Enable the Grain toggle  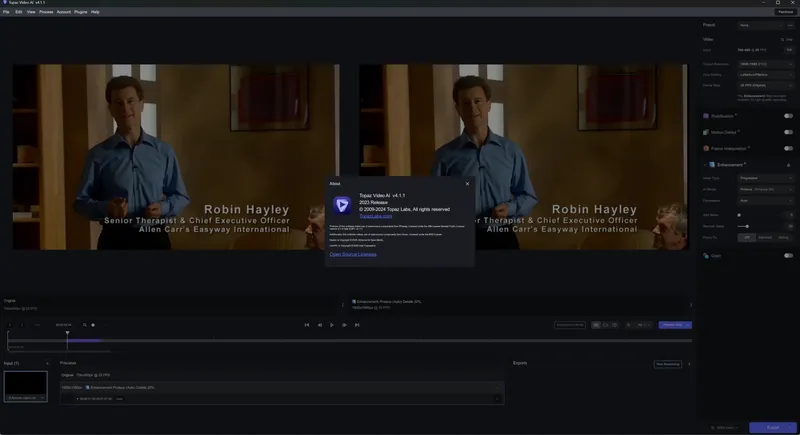point(788,255)
